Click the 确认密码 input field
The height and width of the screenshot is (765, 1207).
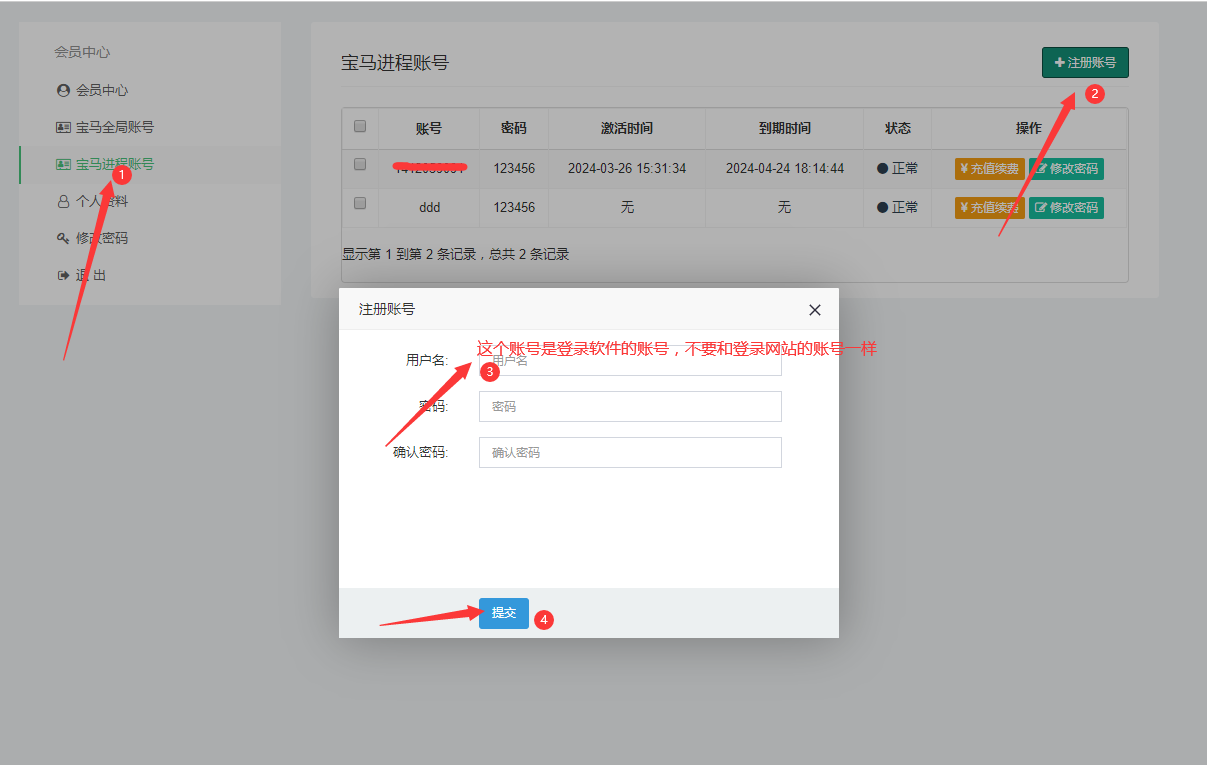tap(630, 452)
